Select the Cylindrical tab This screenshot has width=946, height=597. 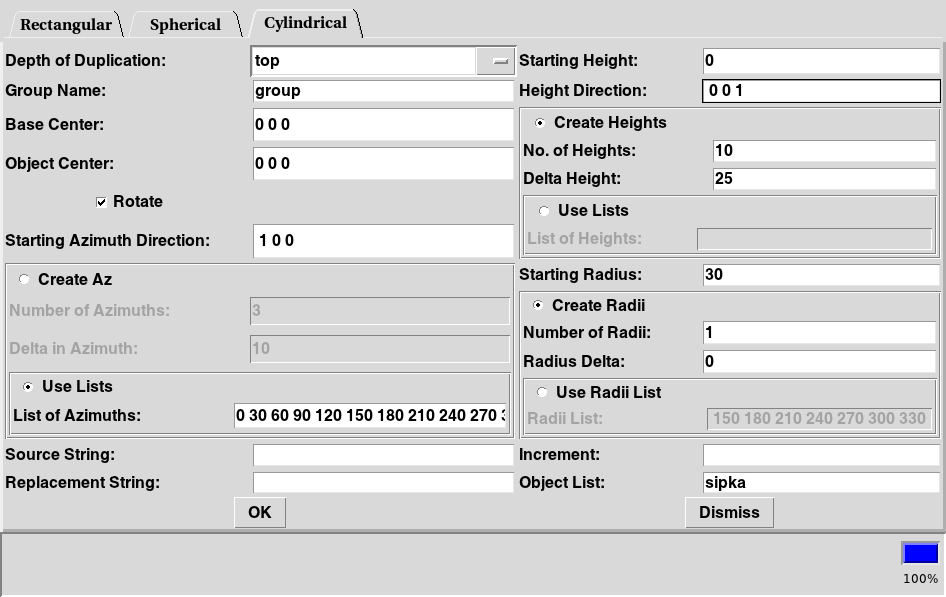(305, 23)
